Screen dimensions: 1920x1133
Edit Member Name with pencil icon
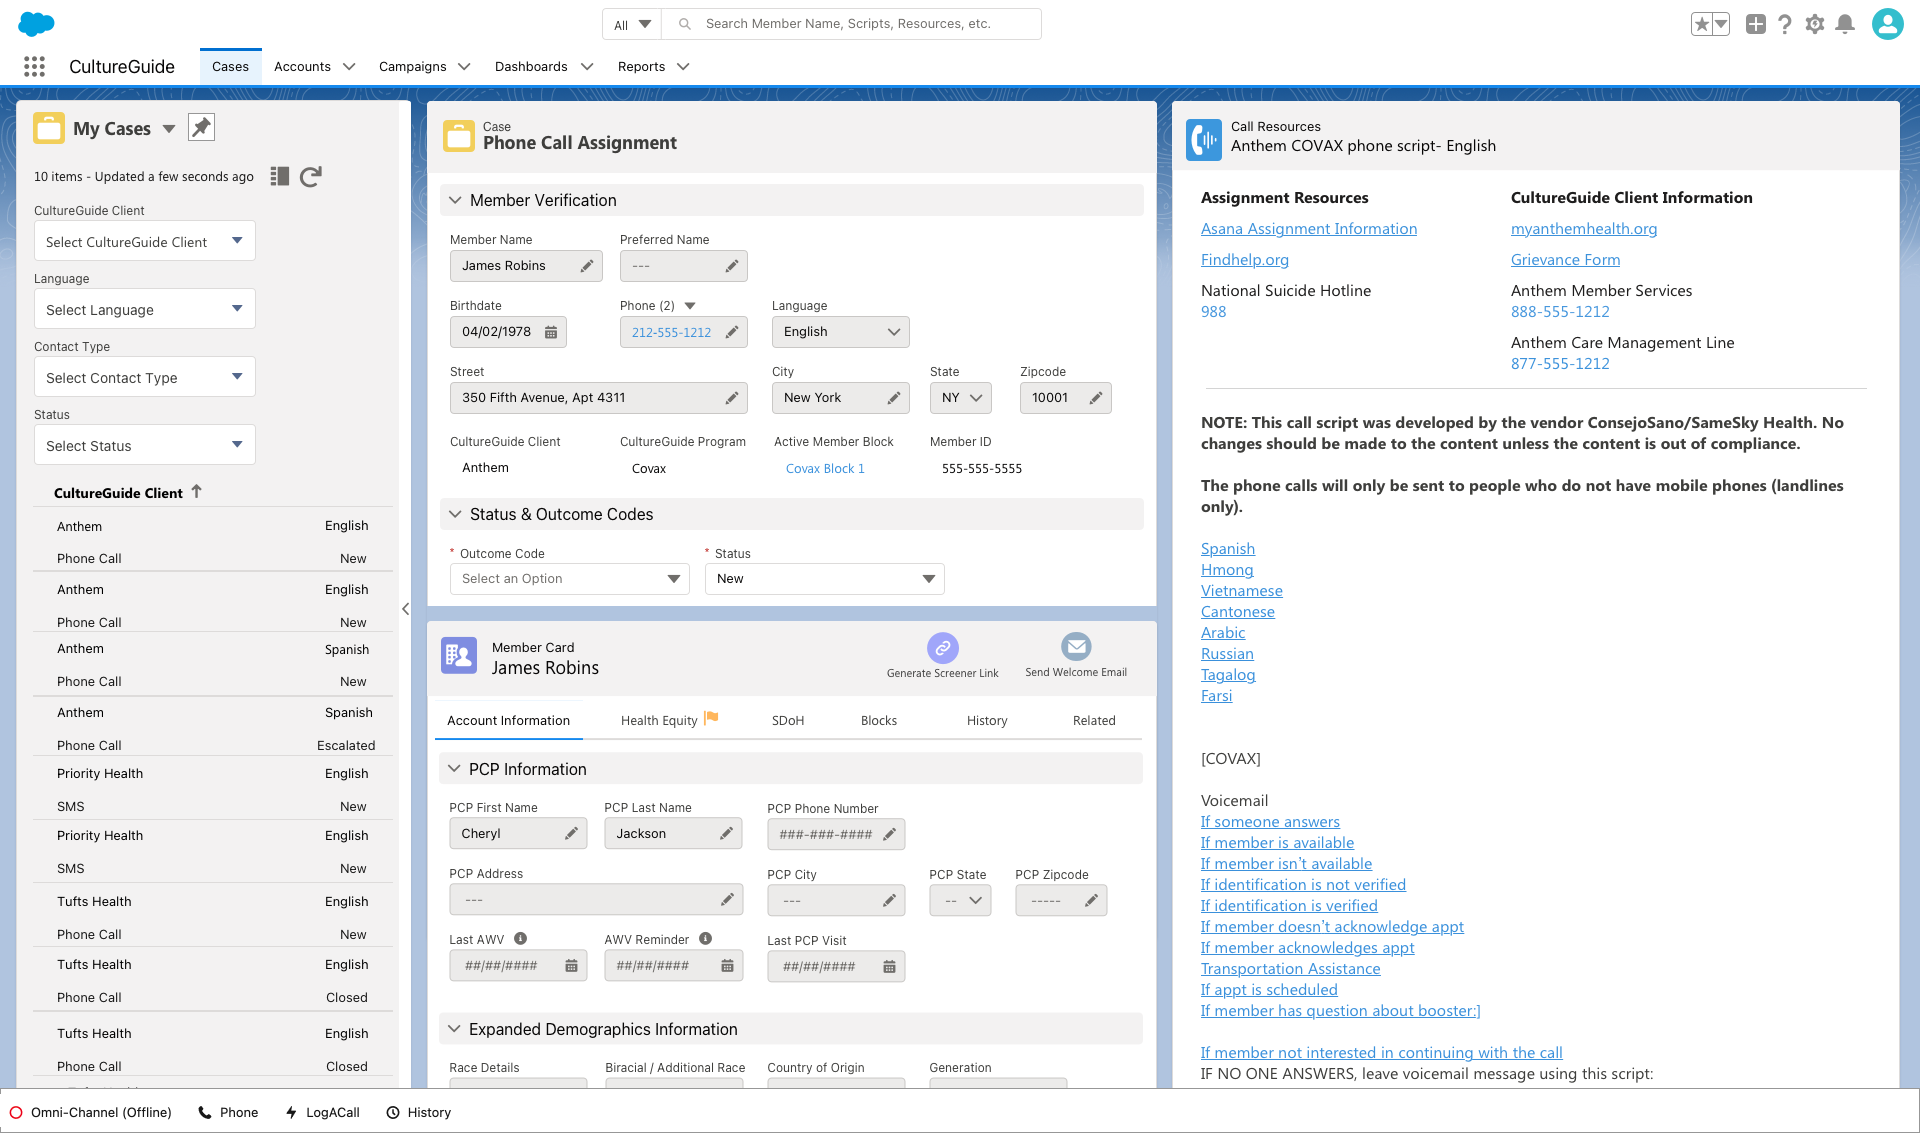click(x=587, y=266)
